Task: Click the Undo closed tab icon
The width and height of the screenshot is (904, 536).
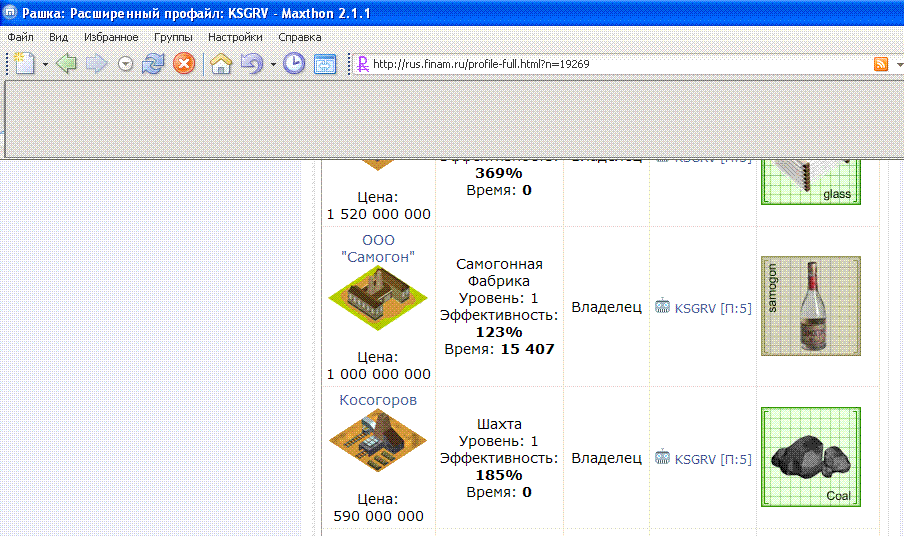Action: (251, 63)
